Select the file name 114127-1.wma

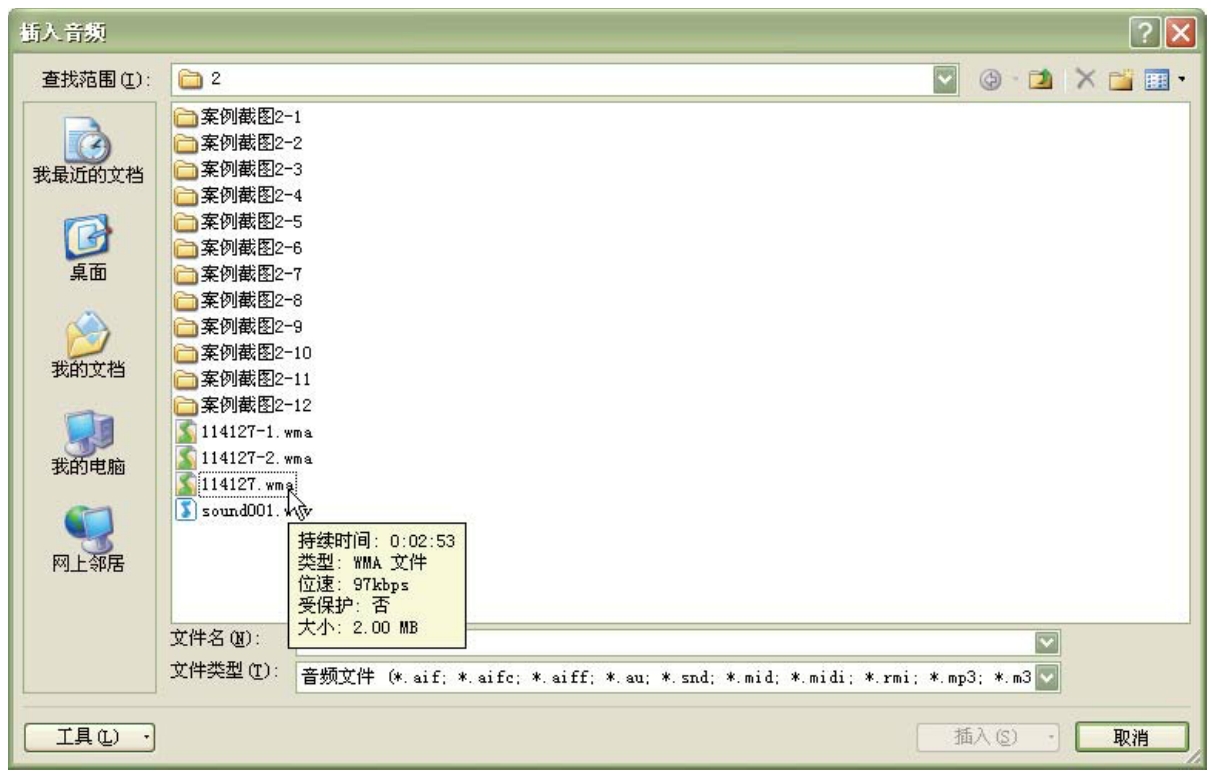tap(257, 431)
